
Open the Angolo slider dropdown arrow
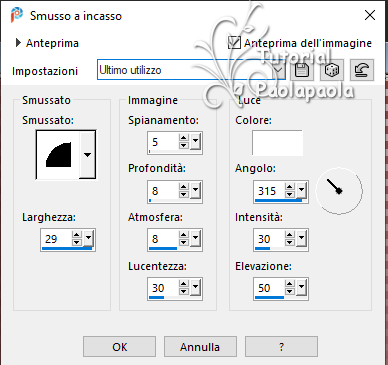coord(301,191)
